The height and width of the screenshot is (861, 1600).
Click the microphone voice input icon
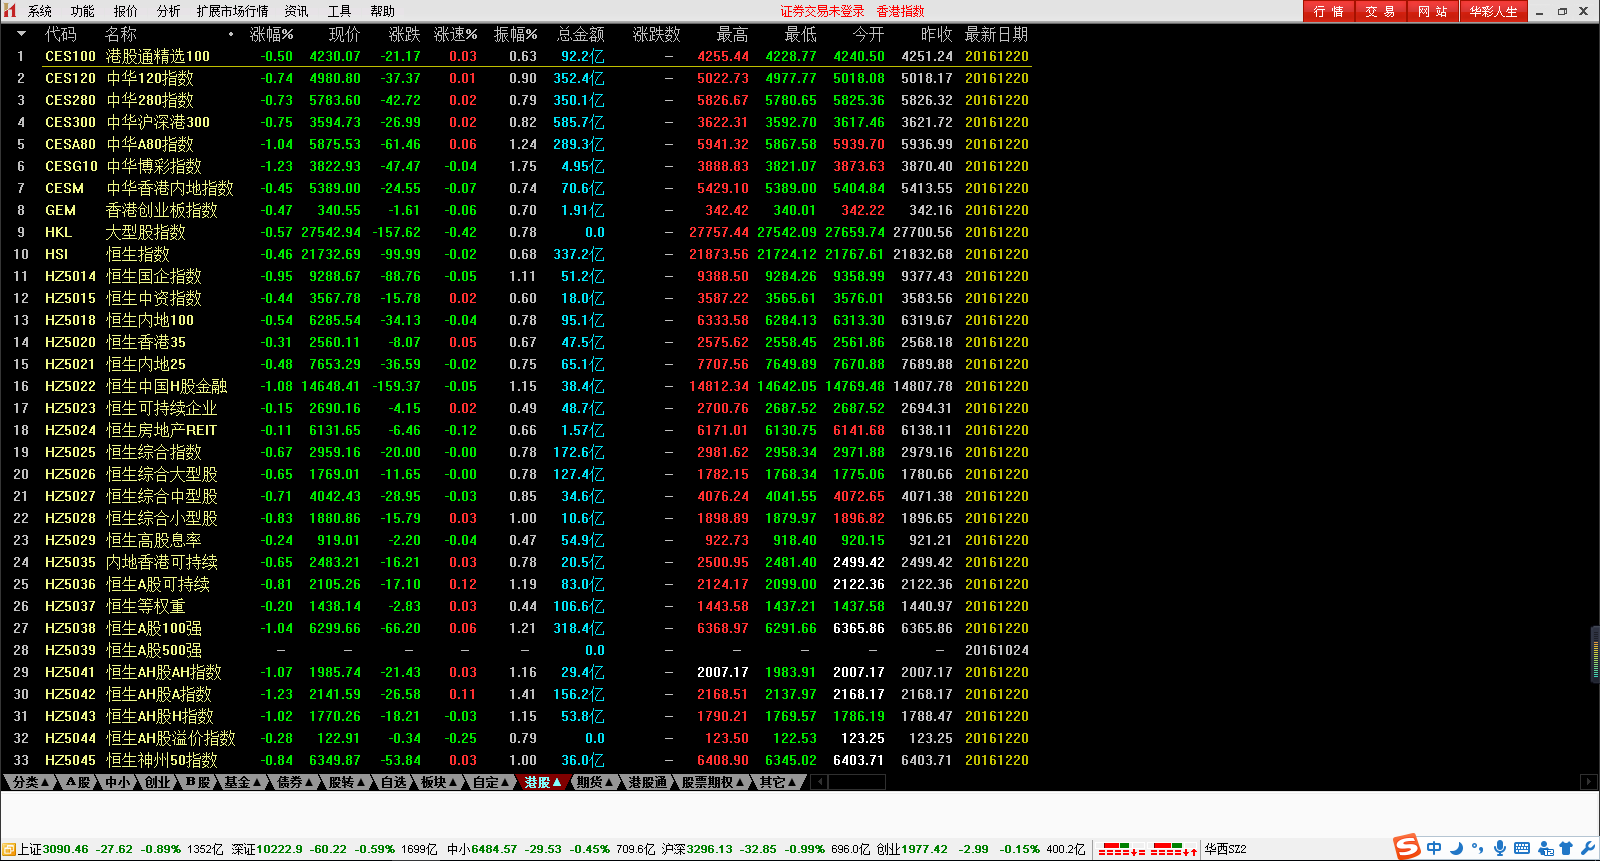pyautogui.click(x=1499, y=848)
